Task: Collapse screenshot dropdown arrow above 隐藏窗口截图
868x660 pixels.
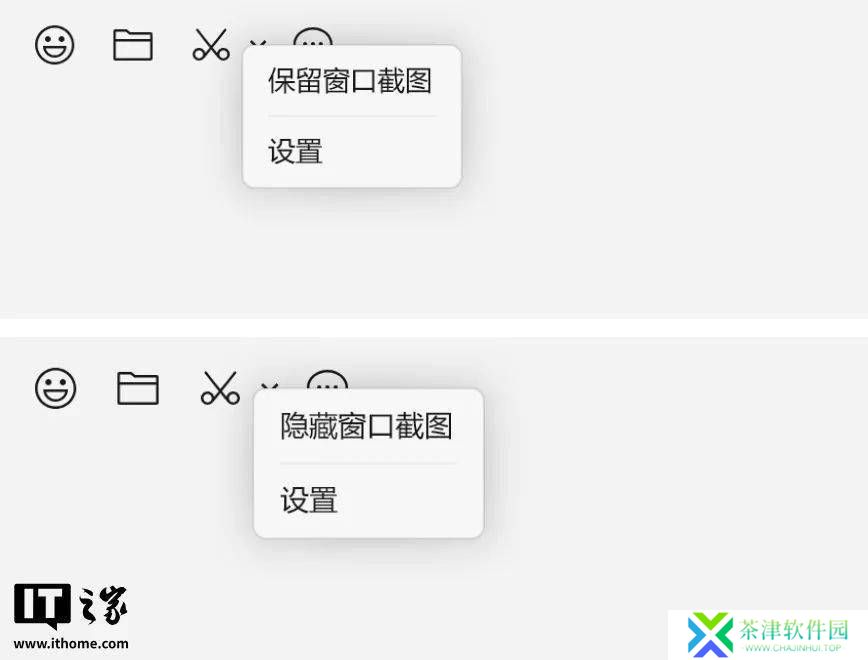Action: tap(270, 386)
